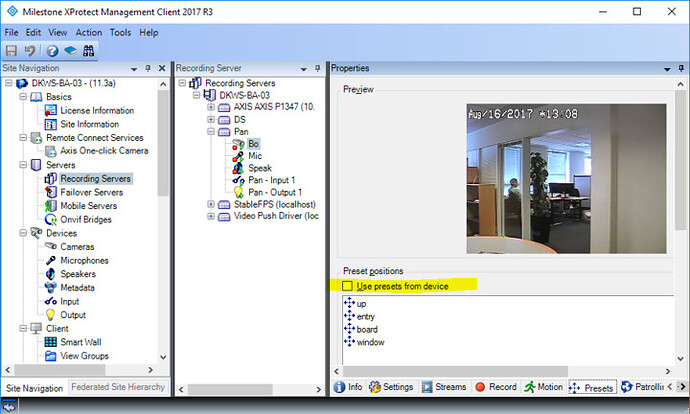The image size is (690, 414).
Task: Click the Pan - Output 1 lightbulb icon
Action: point(238,192)
